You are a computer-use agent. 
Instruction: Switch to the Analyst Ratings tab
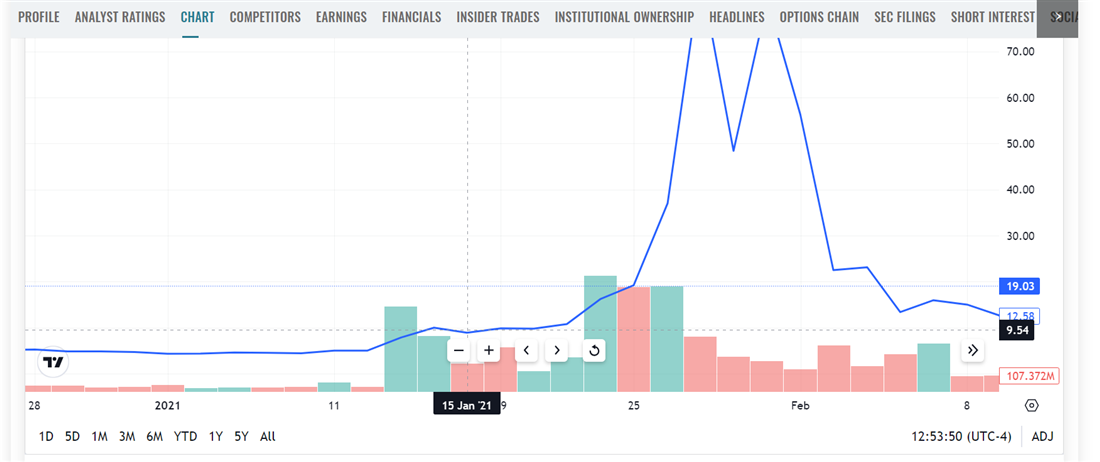(x=120, y=17)
